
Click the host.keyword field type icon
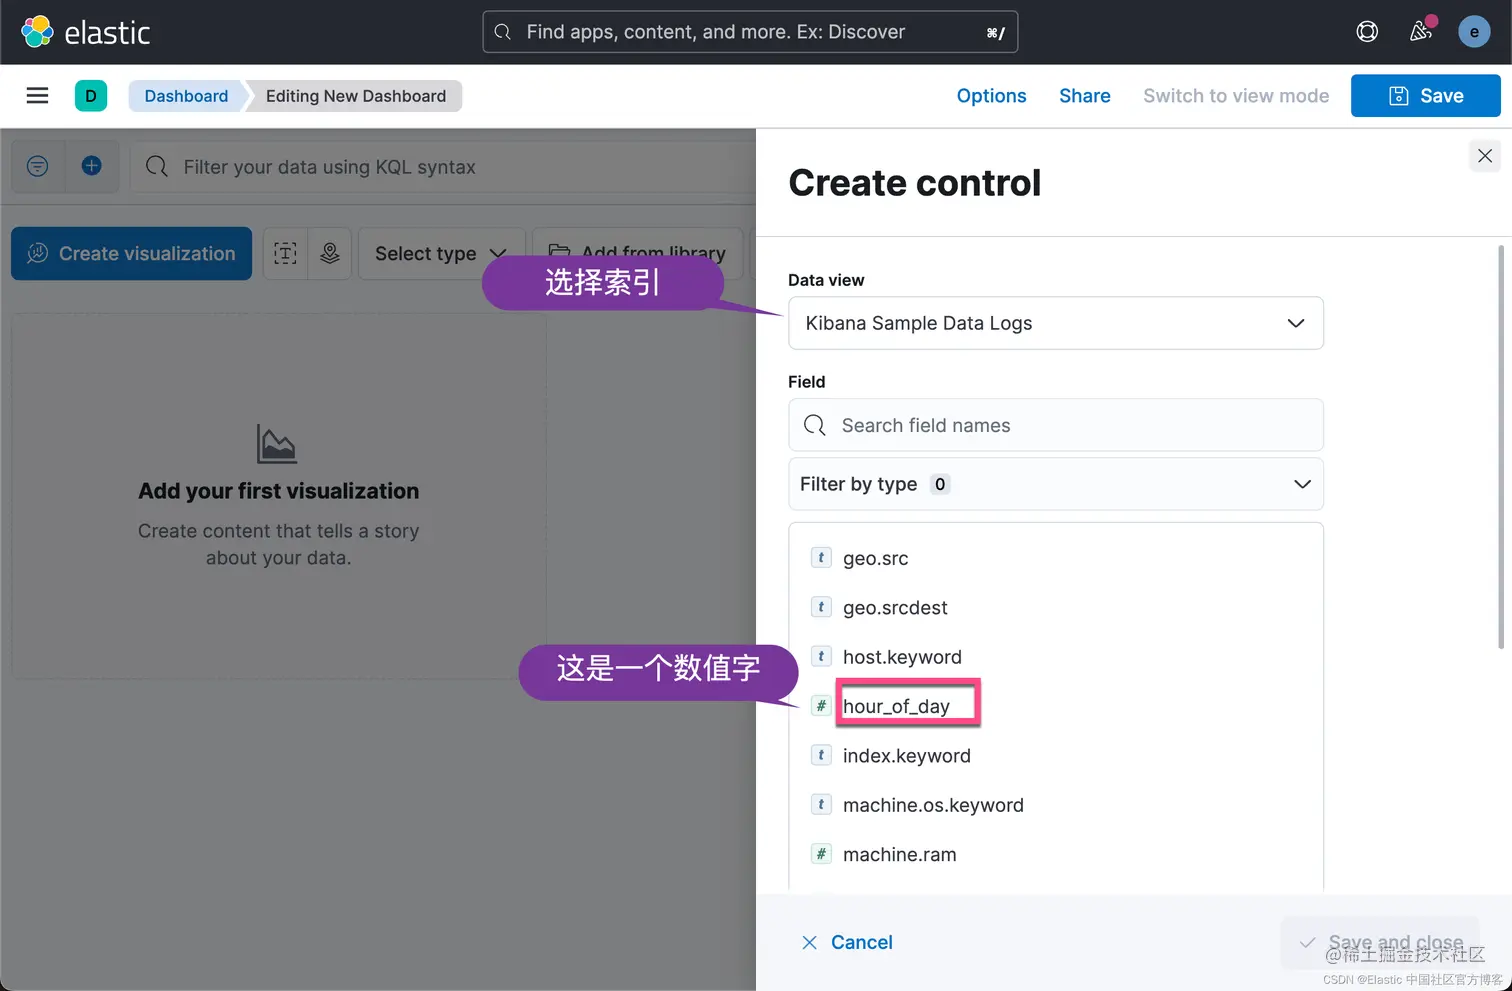click(x=821, y=656)
